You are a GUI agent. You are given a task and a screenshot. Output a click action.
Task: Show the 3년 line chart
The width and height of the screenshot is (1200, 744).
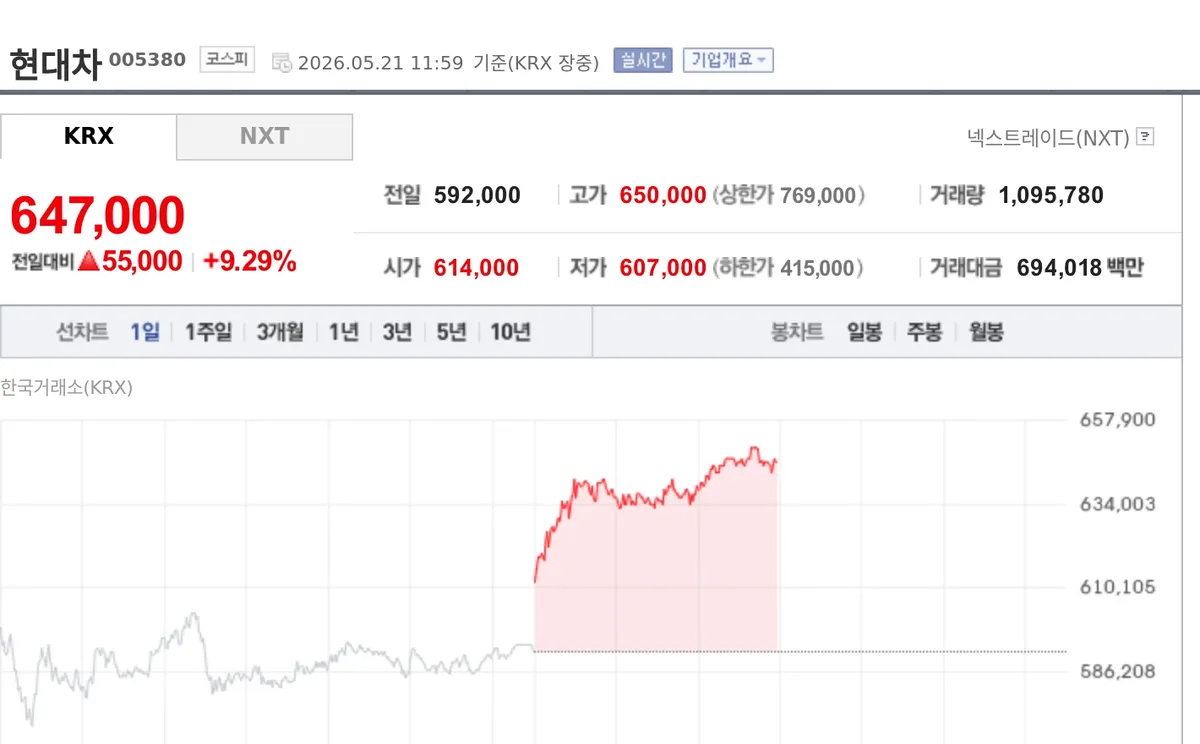tap(397, 332)
